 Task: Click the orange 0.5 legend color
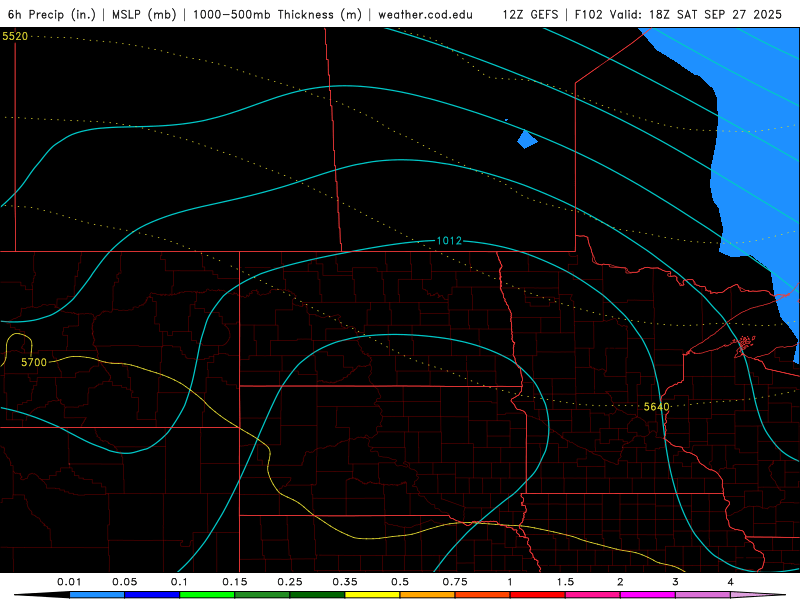(x=428, y=595)
